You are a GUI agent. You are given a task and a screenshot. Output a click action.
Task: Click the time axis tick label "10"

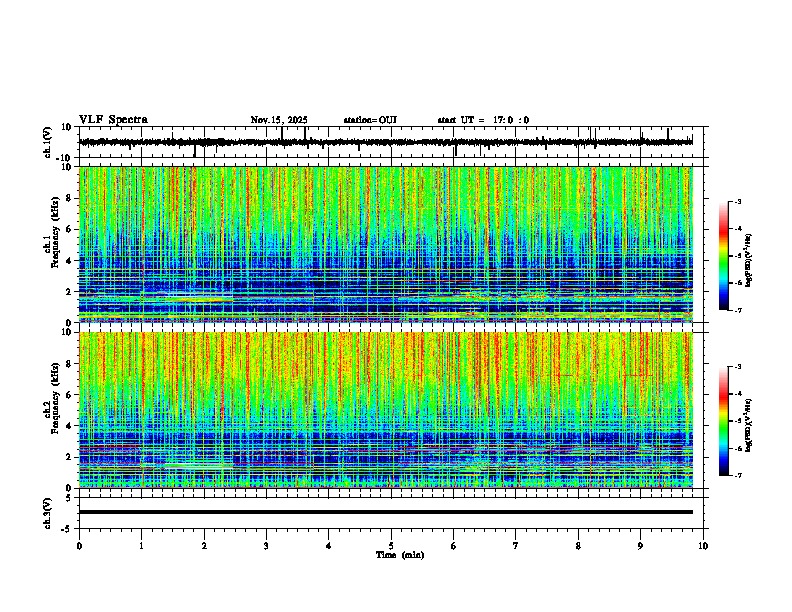coord(703,546)
